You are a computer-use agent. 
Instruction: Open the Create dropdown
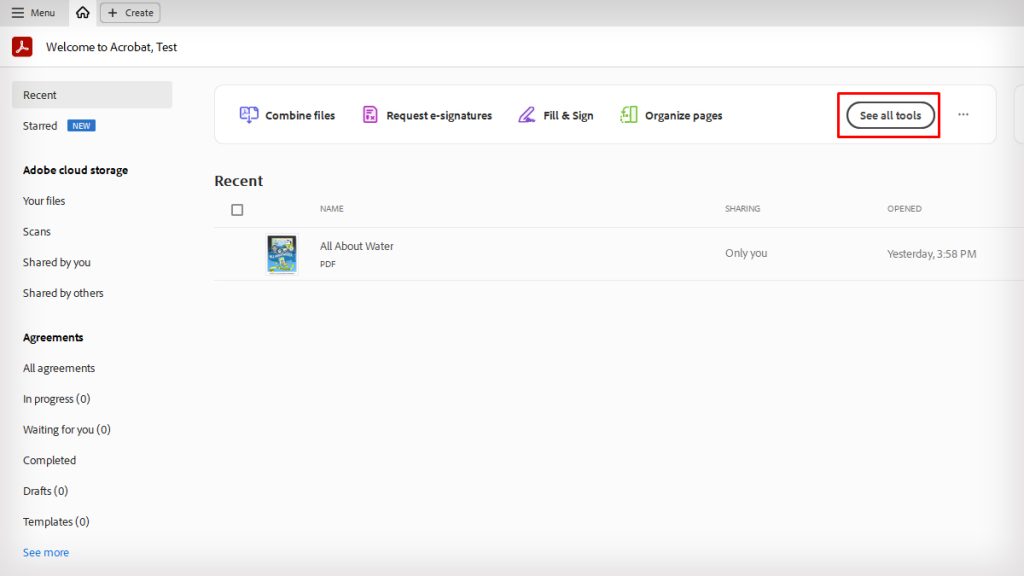point(130,12)
